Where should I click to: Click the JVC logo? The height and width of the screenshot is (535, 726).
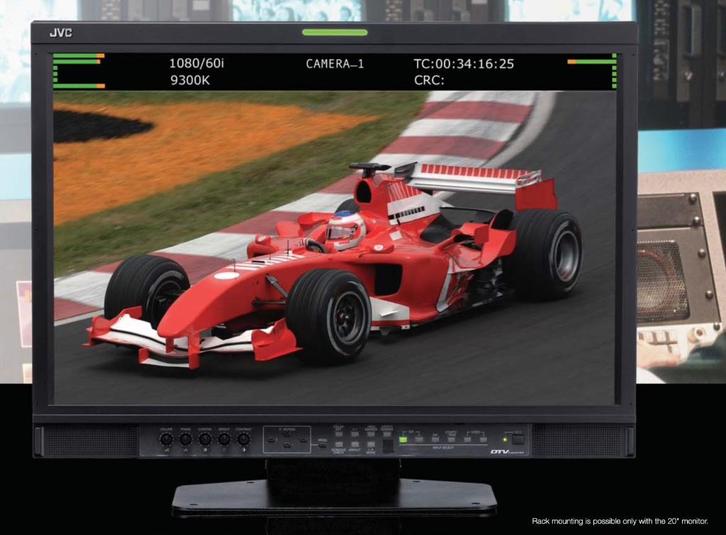click(x=61, y=34)
